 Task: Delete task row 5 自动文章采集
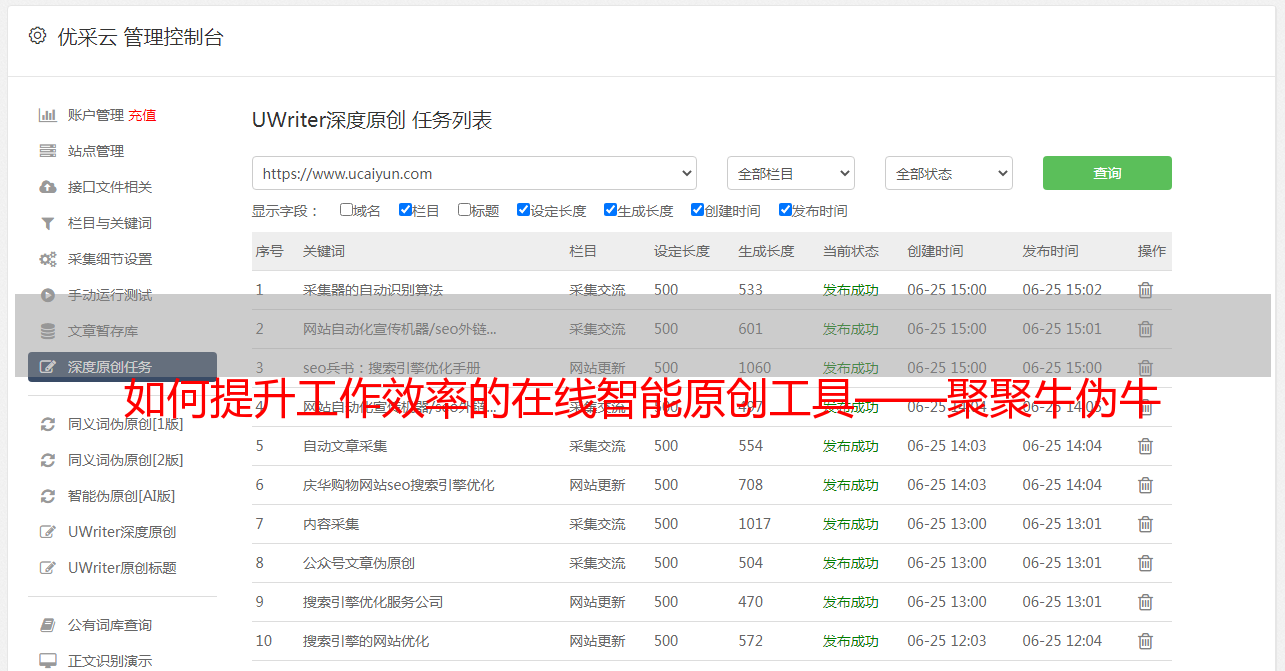pos(1146,446)
